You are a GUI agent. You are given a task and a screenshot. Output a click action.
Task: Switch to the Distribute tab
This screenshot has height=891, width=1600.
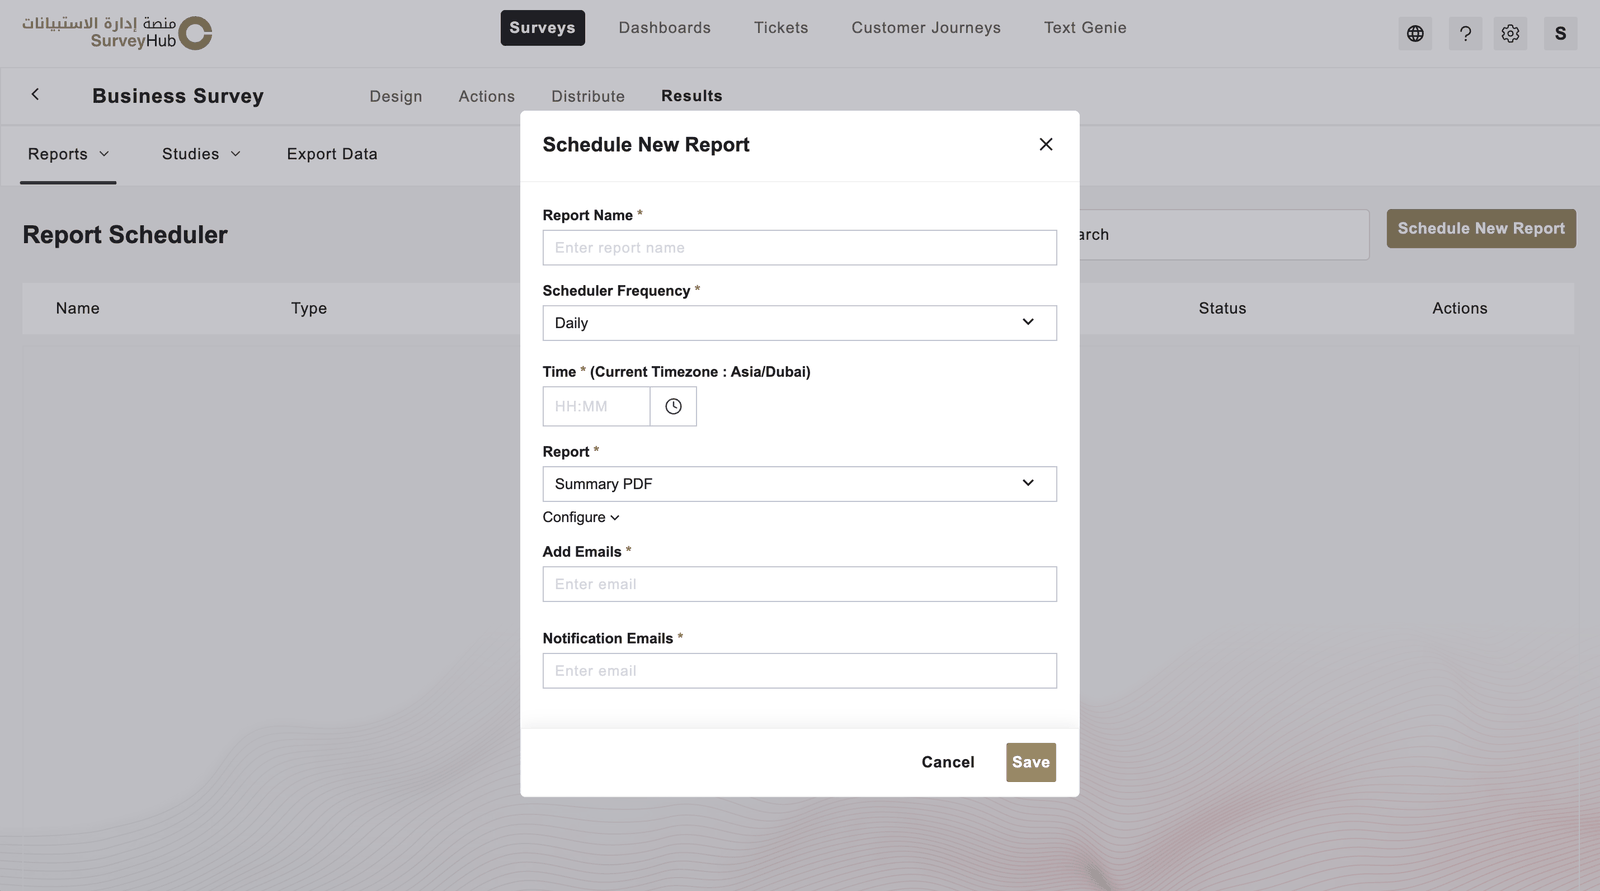click(588, 96)
